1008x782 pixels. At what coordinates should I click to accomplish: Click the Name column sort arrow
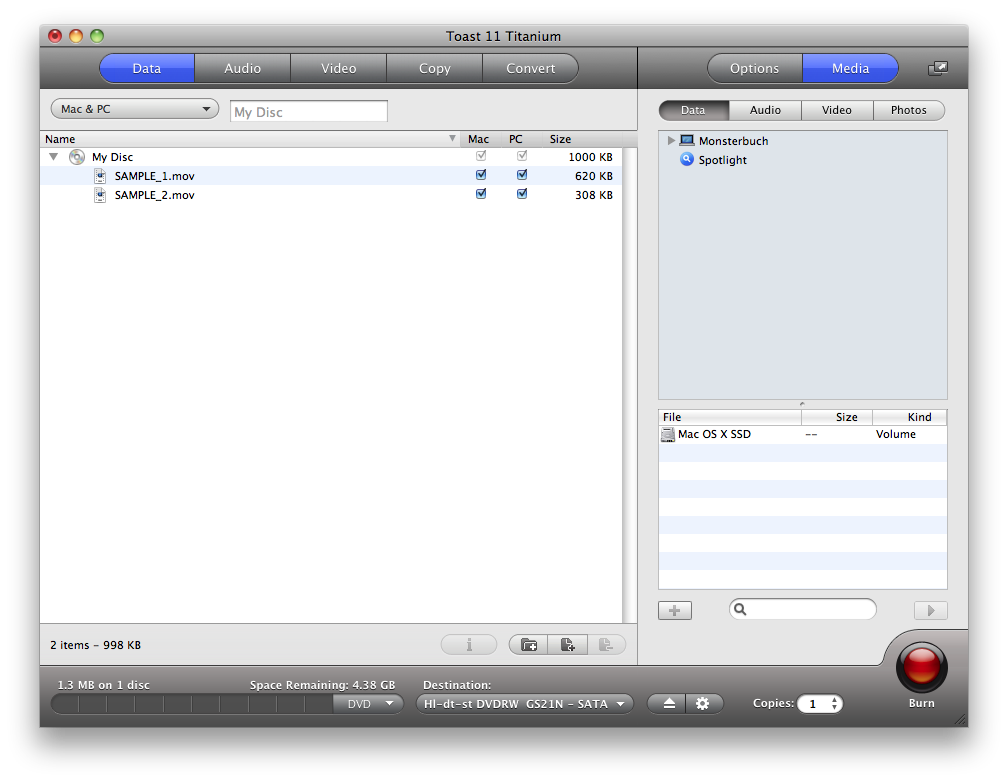453,138
